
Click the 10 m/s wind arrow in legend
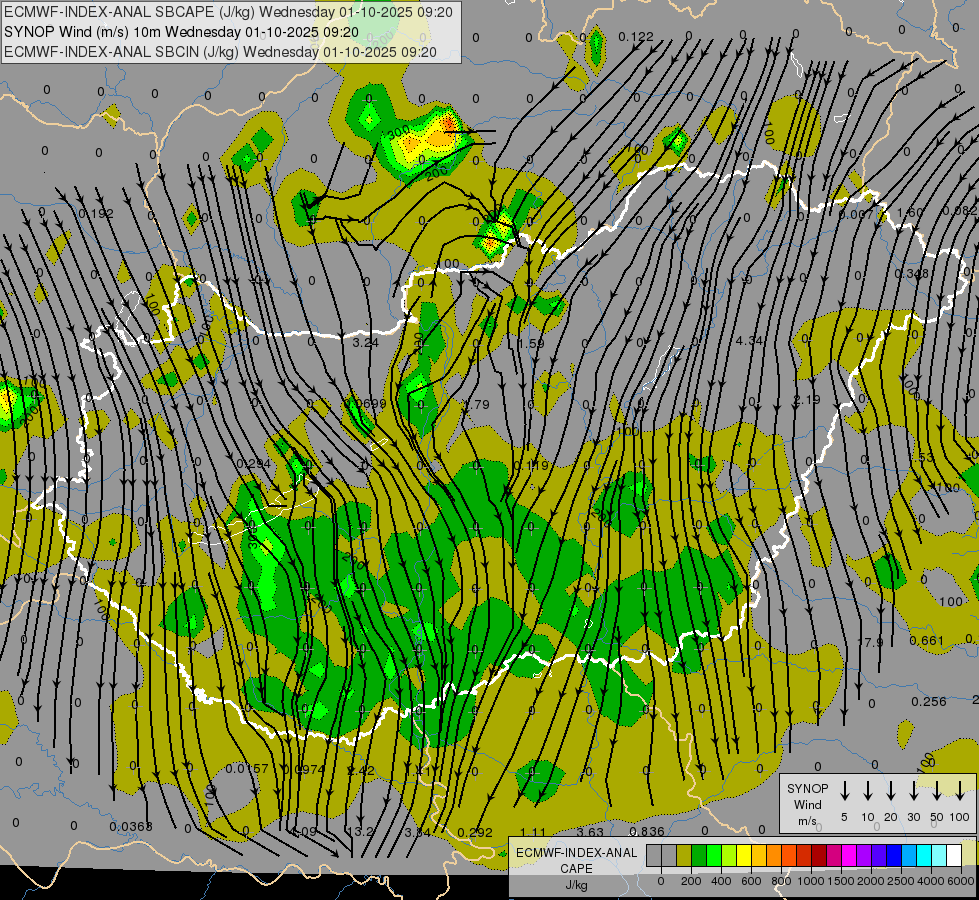pos(867,790)
